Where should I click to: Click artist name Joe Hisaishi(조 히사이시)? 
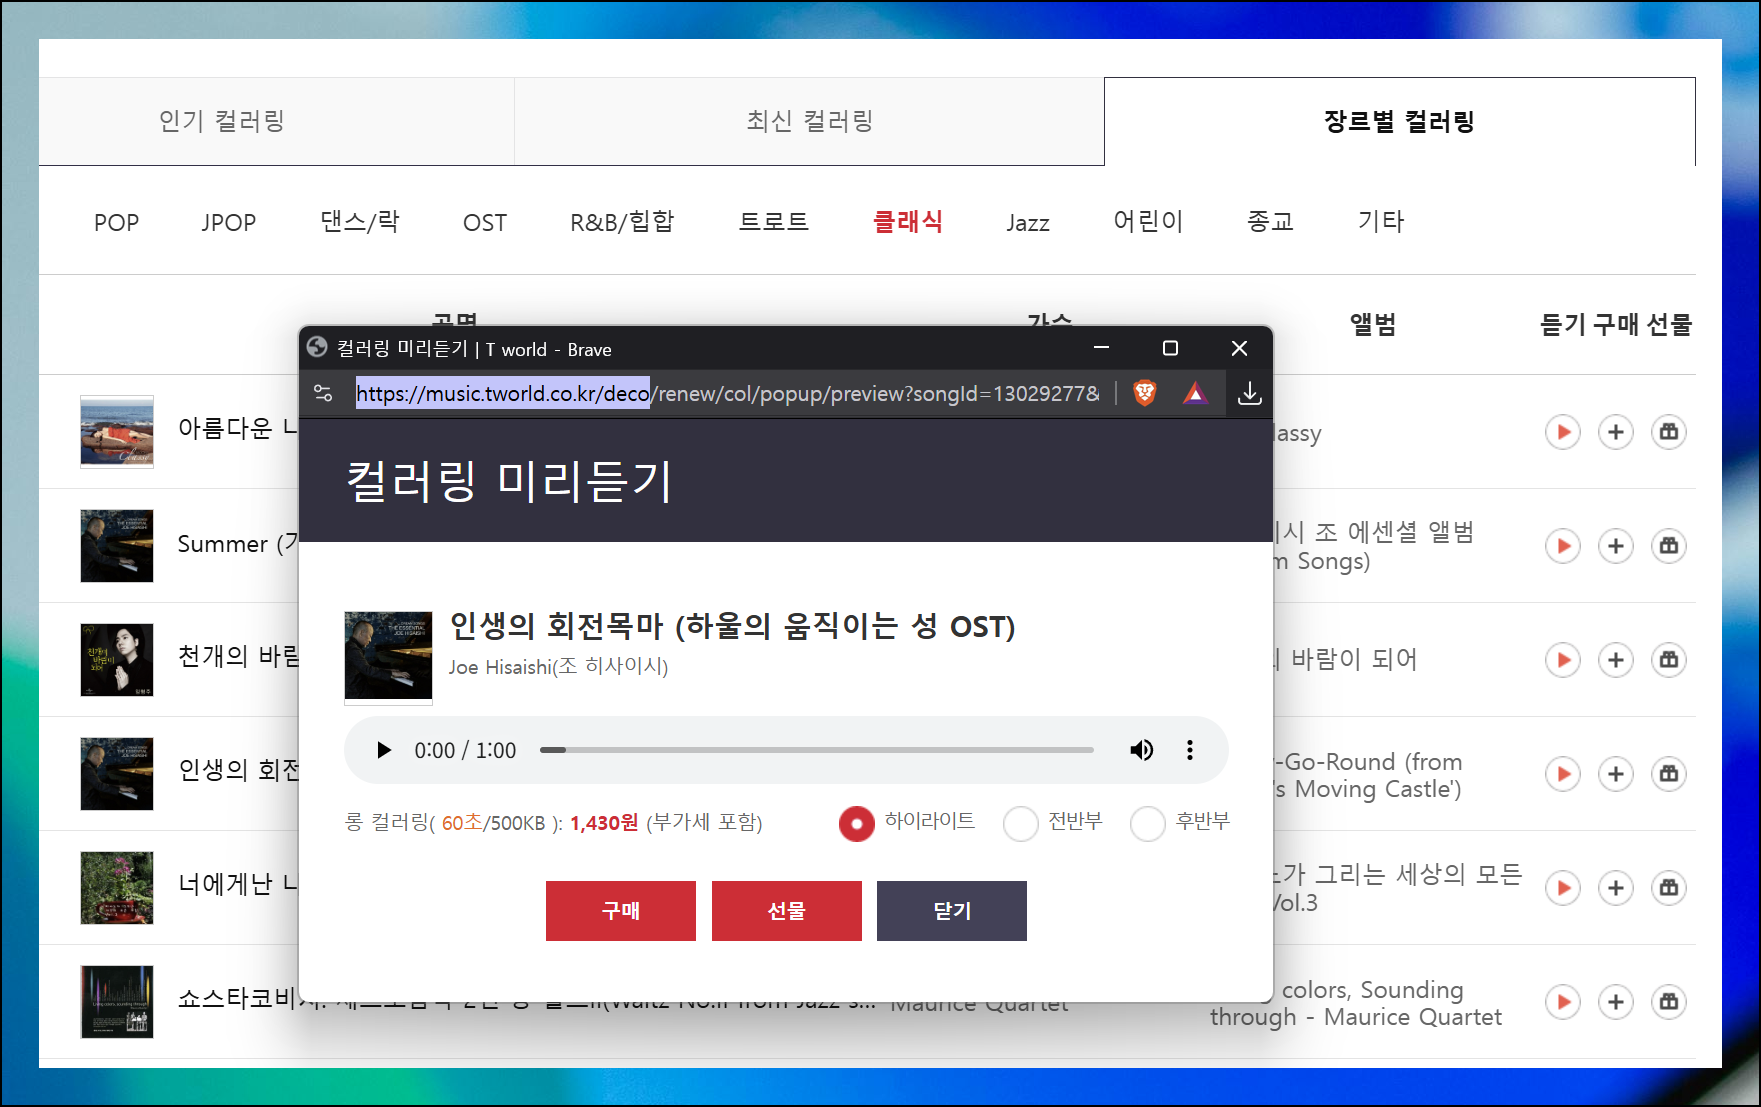[558, 667]
